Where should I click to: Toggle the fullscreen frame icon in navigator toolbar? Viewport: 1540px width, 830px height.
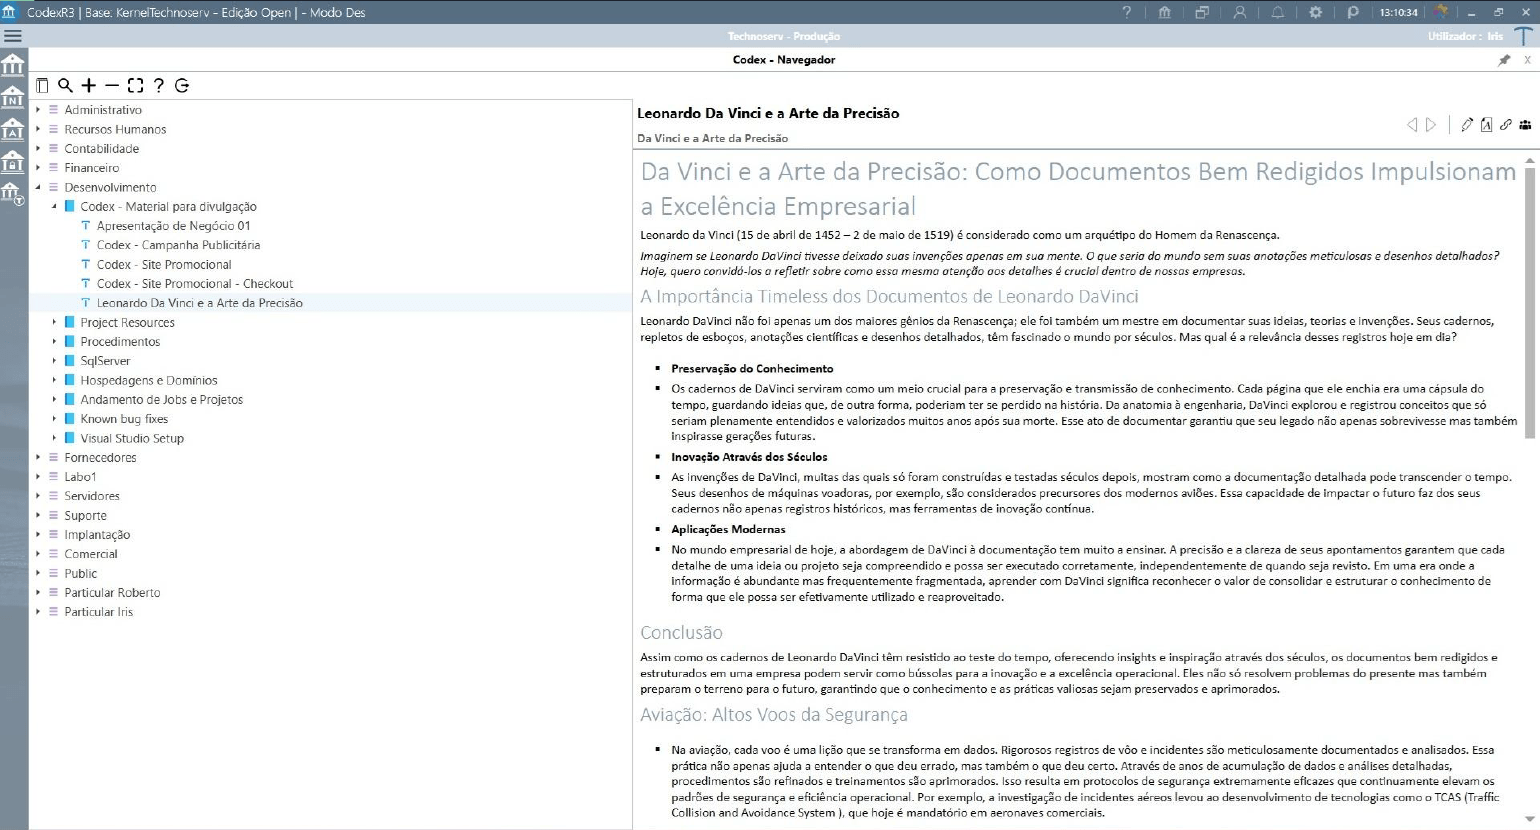coord(135,86)
